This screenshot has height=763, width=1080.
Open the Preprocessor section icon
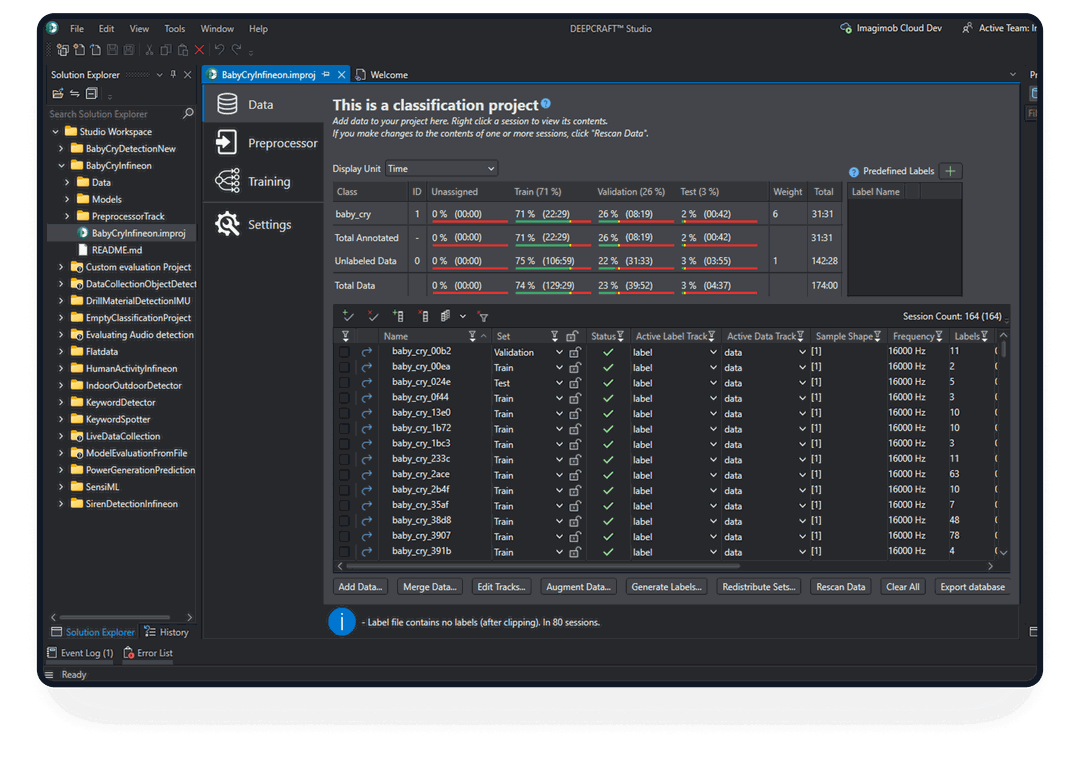228,143
